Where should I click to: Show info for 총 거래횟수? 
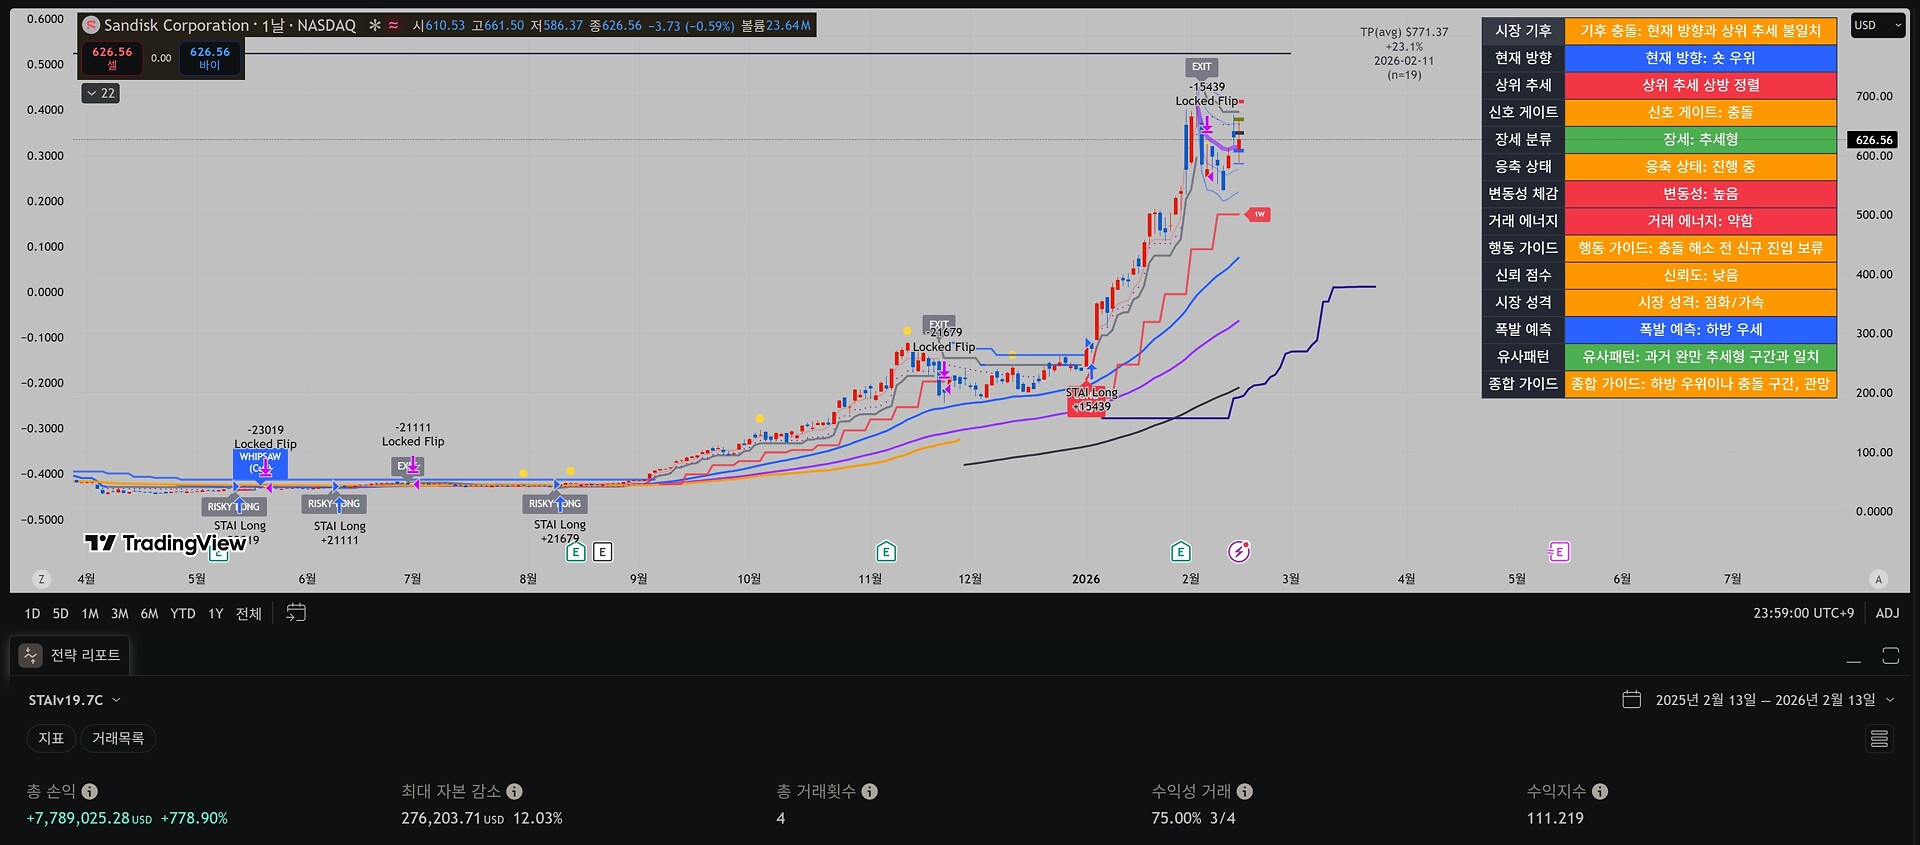point(870,791)
